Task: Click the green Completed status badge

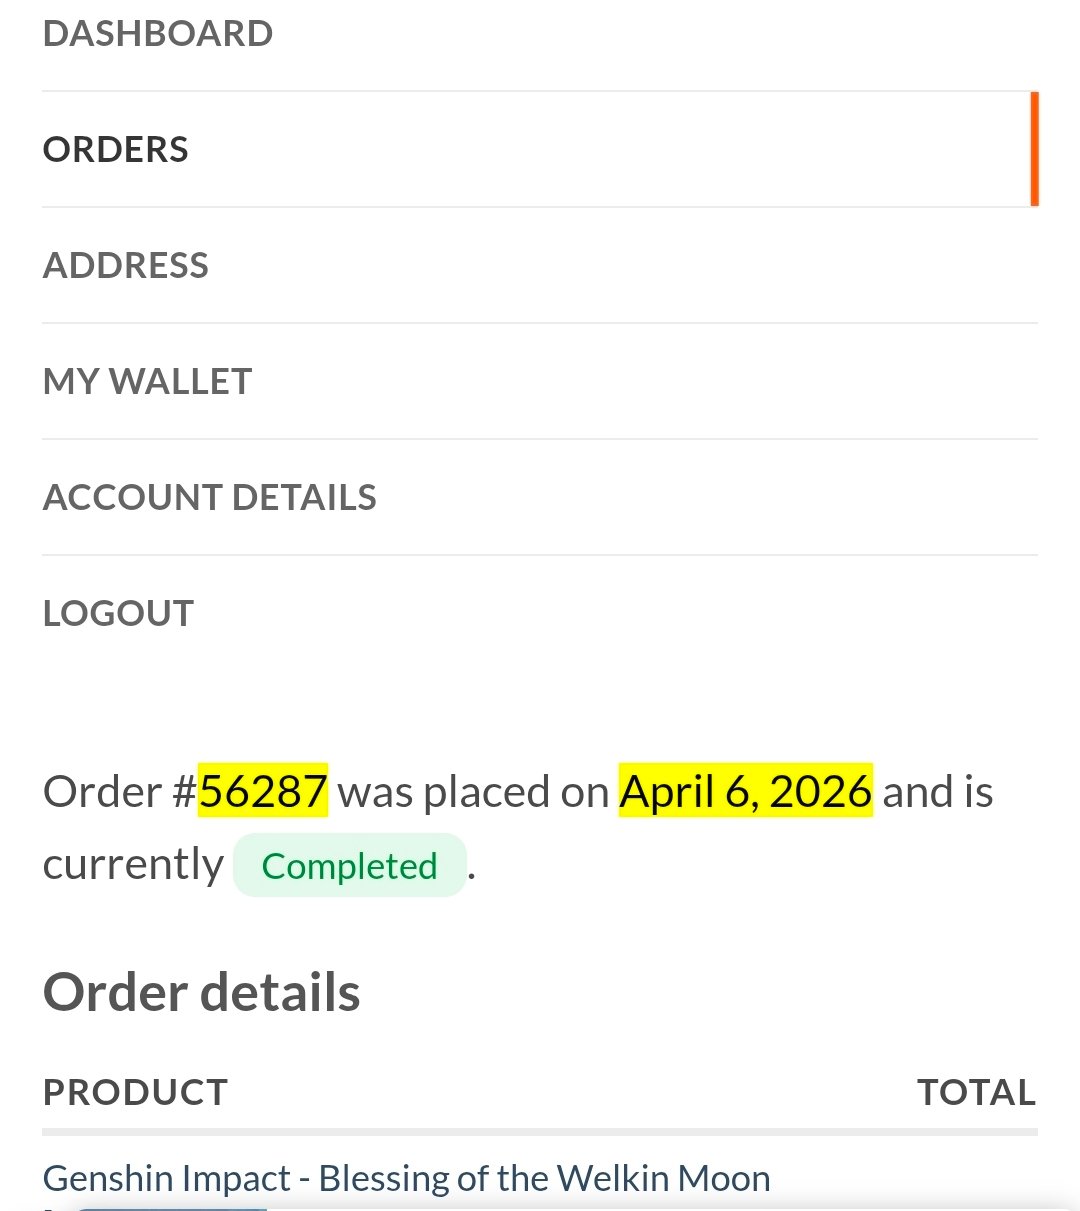Action: [x=350, y=866]
